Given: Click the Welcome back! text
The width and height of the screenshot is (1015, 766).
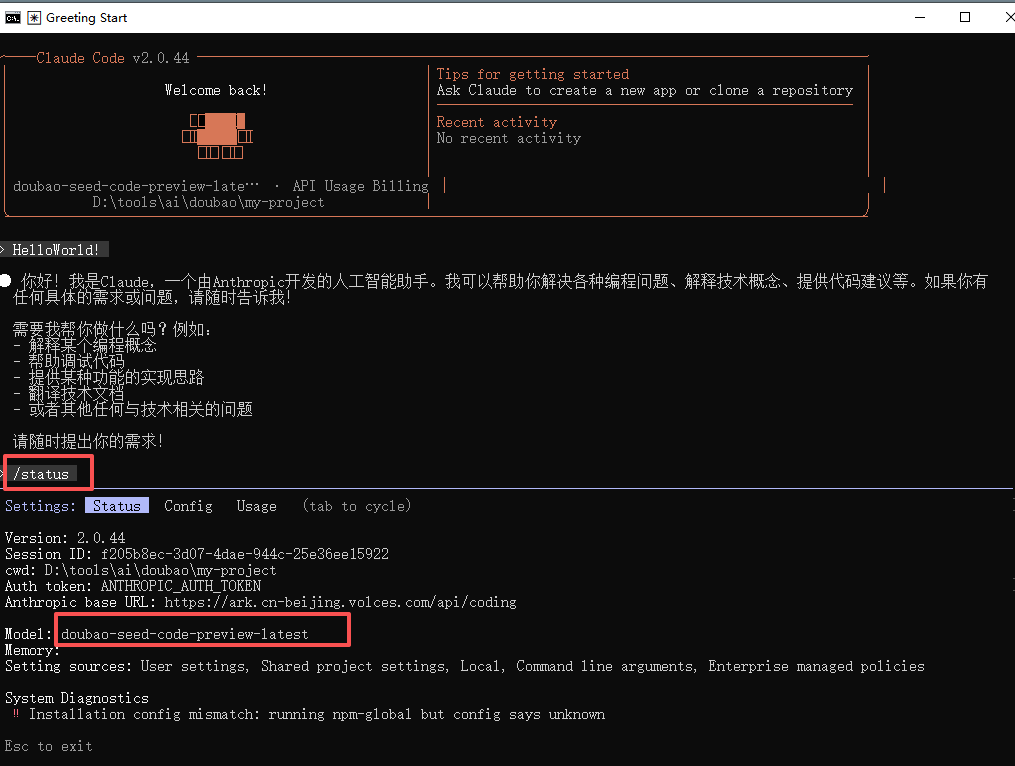Looking at the screenshot, I should [216, 90].
